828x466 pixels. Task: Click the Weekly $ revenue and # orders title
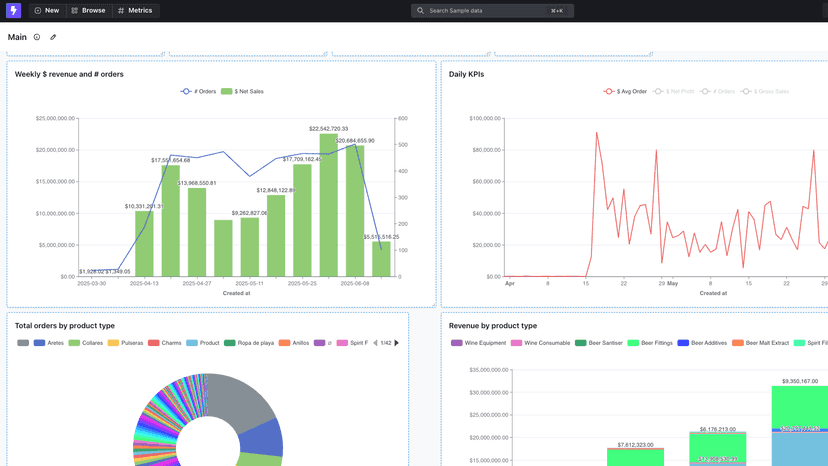tap(69, 74)
